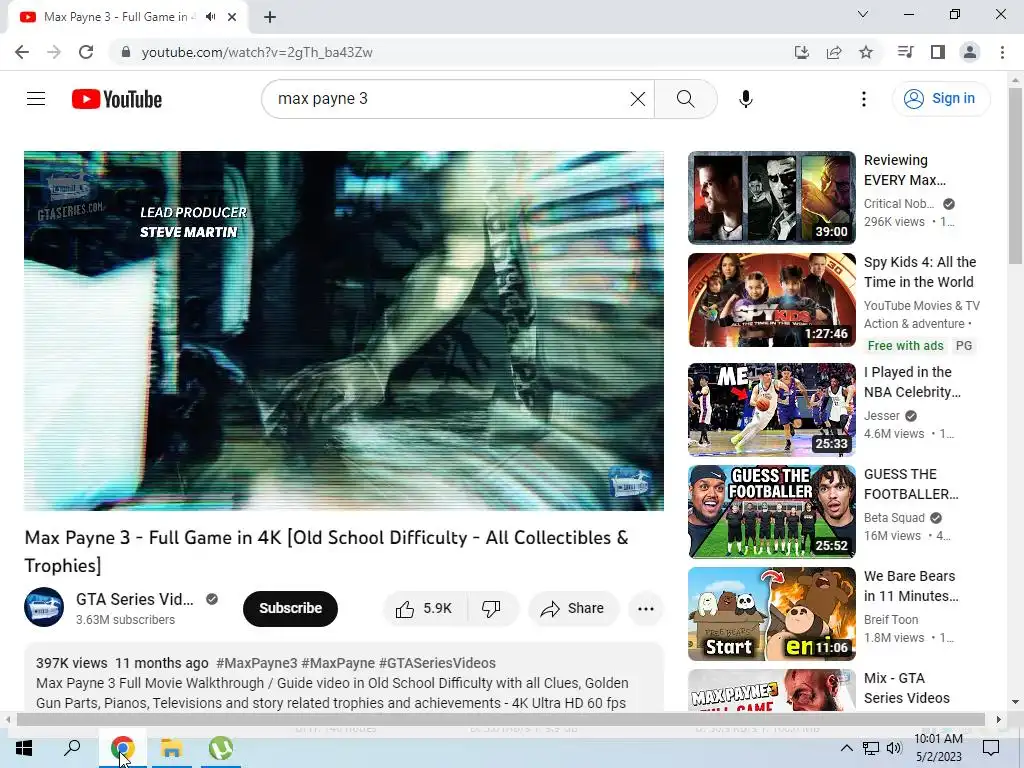1024x768 pixels.
Task: Open GUESS THE FOOTBALLER video thumbnail
Action: coord(771,511)
